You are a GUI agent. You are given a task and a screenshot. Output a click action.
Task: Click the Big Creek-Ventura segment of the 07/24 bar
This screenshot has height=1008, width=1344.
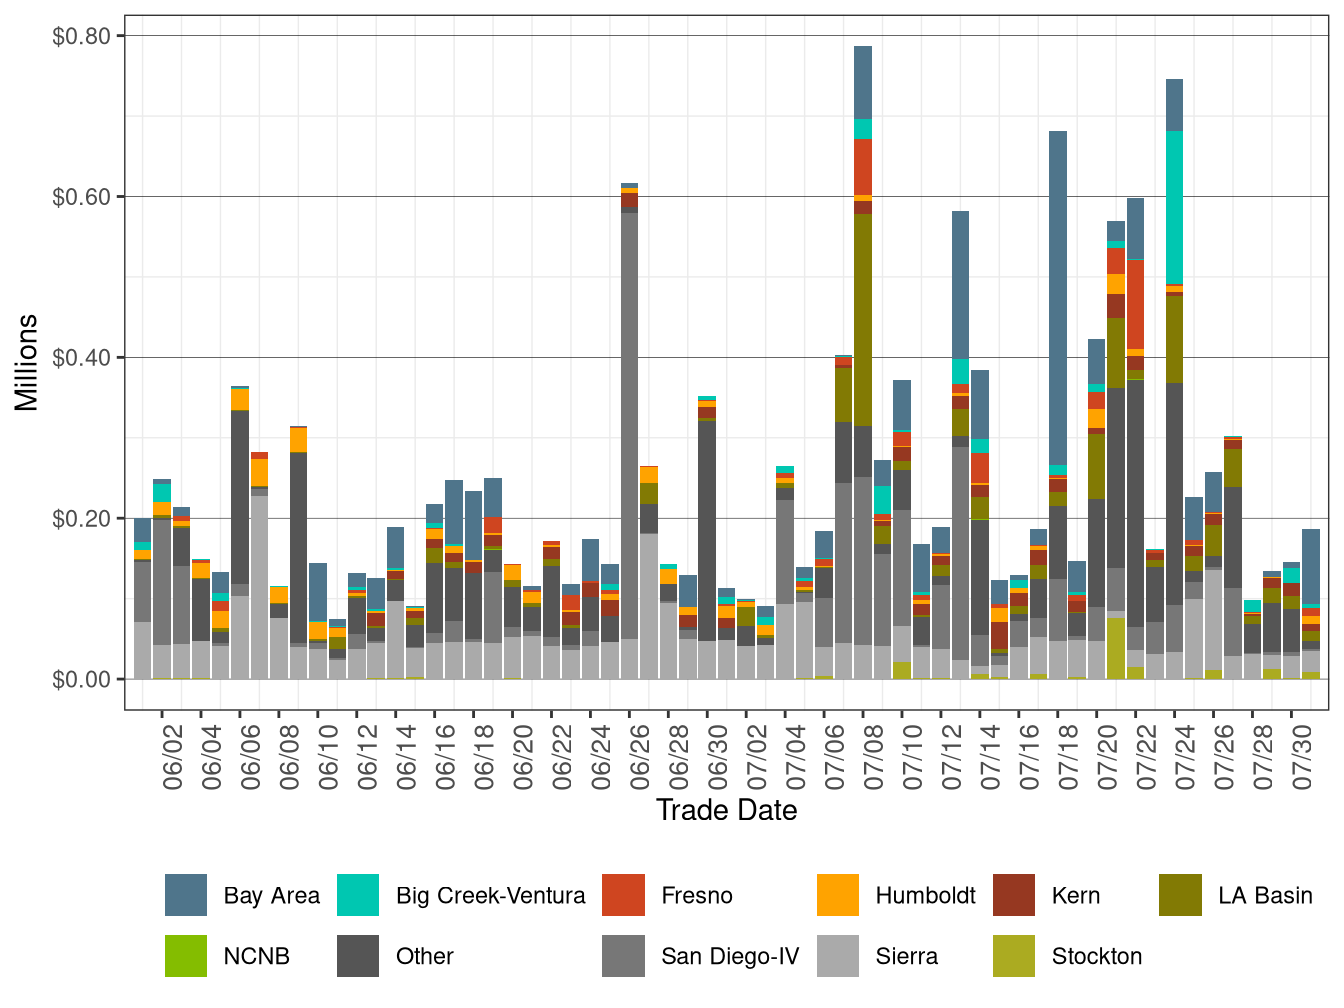point(1175,208)
